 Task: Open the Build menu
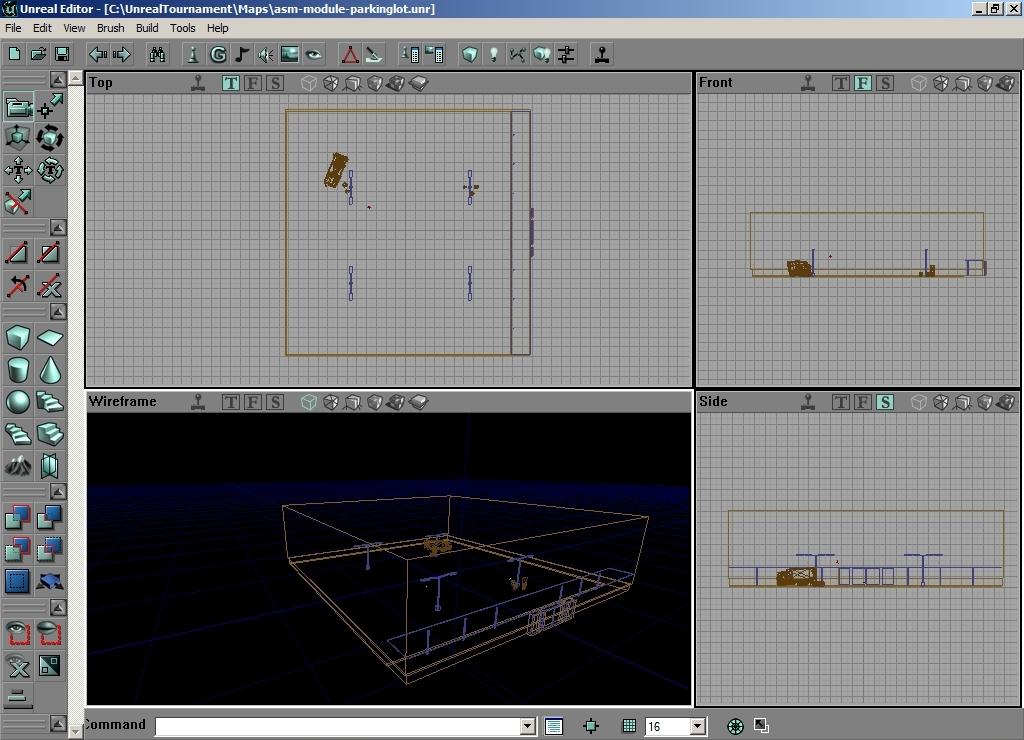tap(147, 28)
